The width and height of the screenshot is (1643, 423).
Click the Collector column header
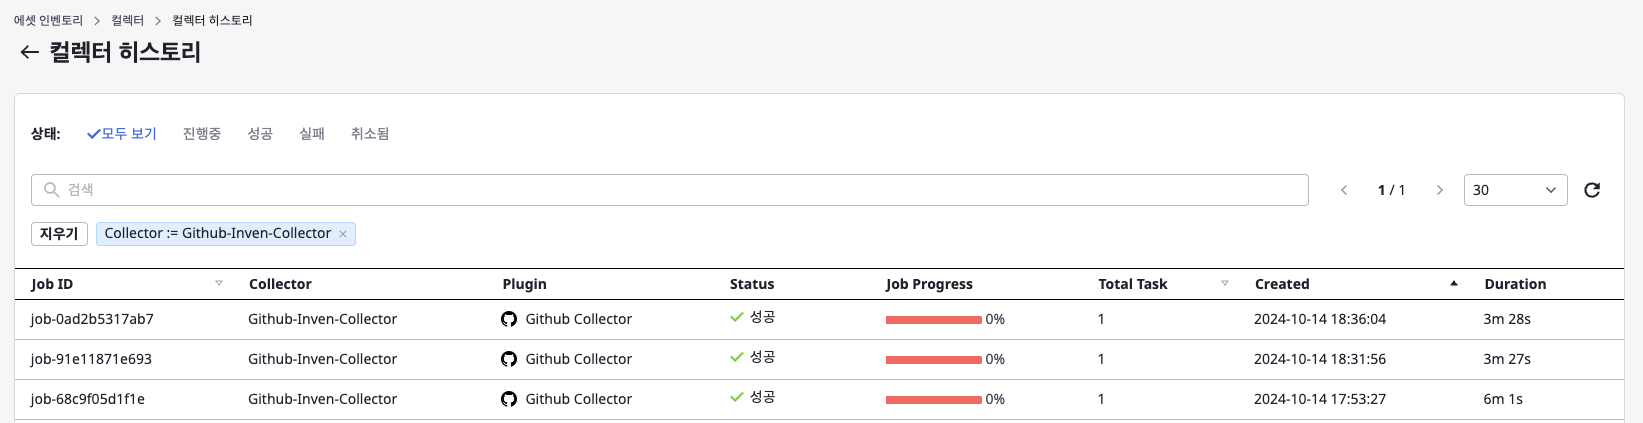tap(280, 284)
